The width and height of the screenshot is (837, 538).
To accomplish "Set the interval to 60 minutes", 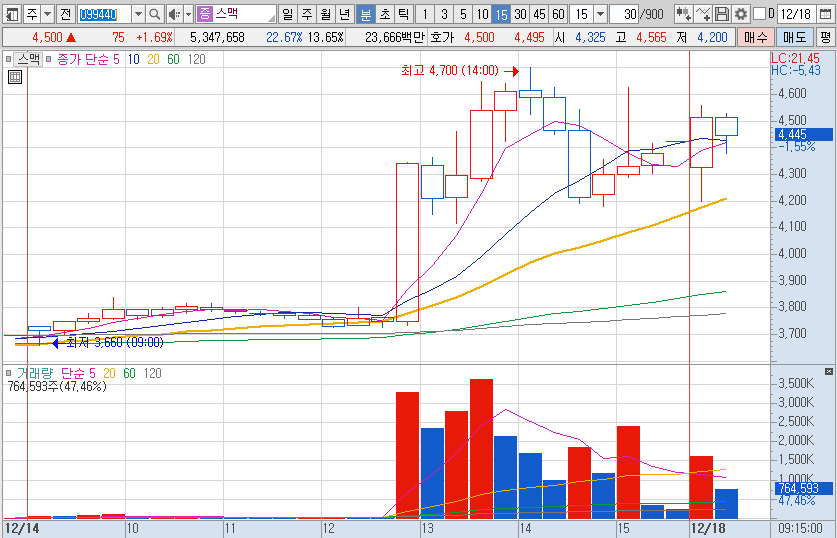I will pos(558,14).
